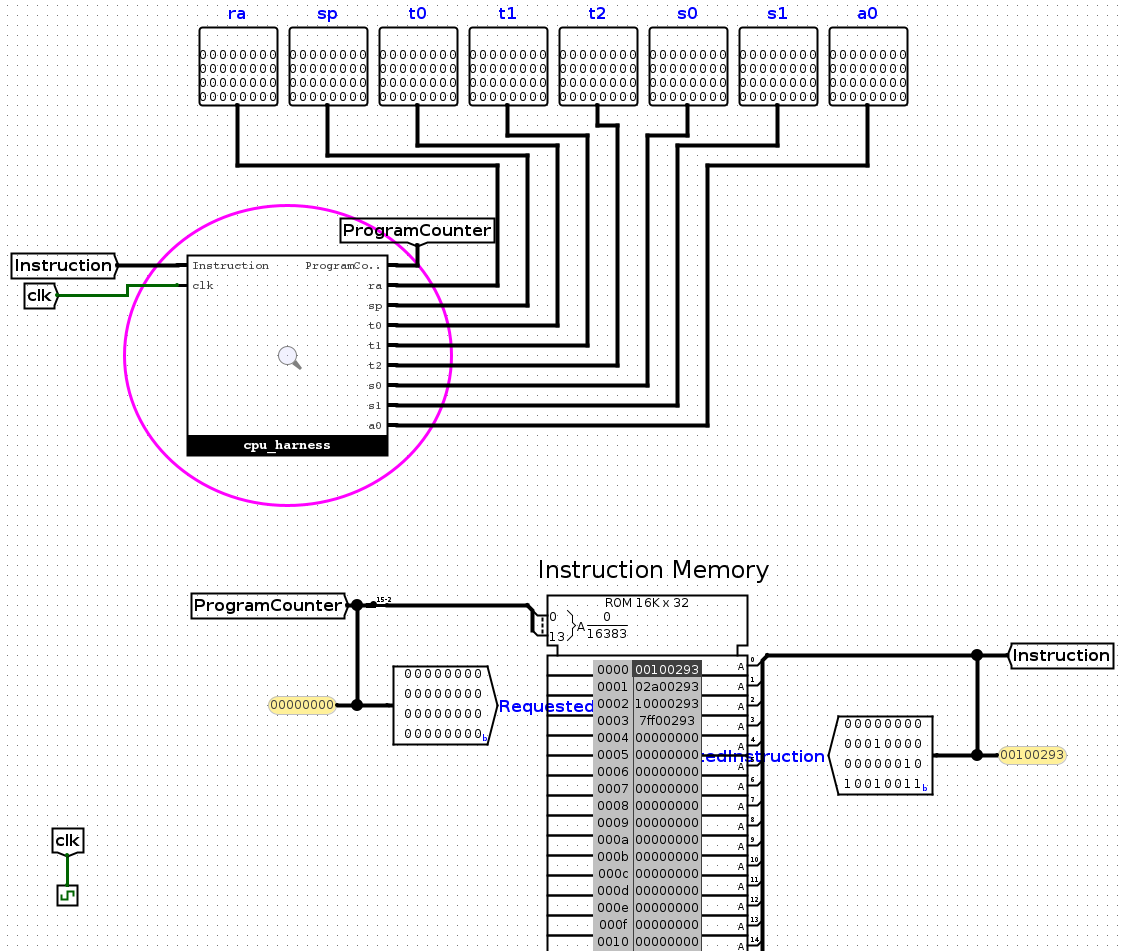This screenshot has height=951, width=1125.
Task: Select the ra register probe display
Action: 237,67
